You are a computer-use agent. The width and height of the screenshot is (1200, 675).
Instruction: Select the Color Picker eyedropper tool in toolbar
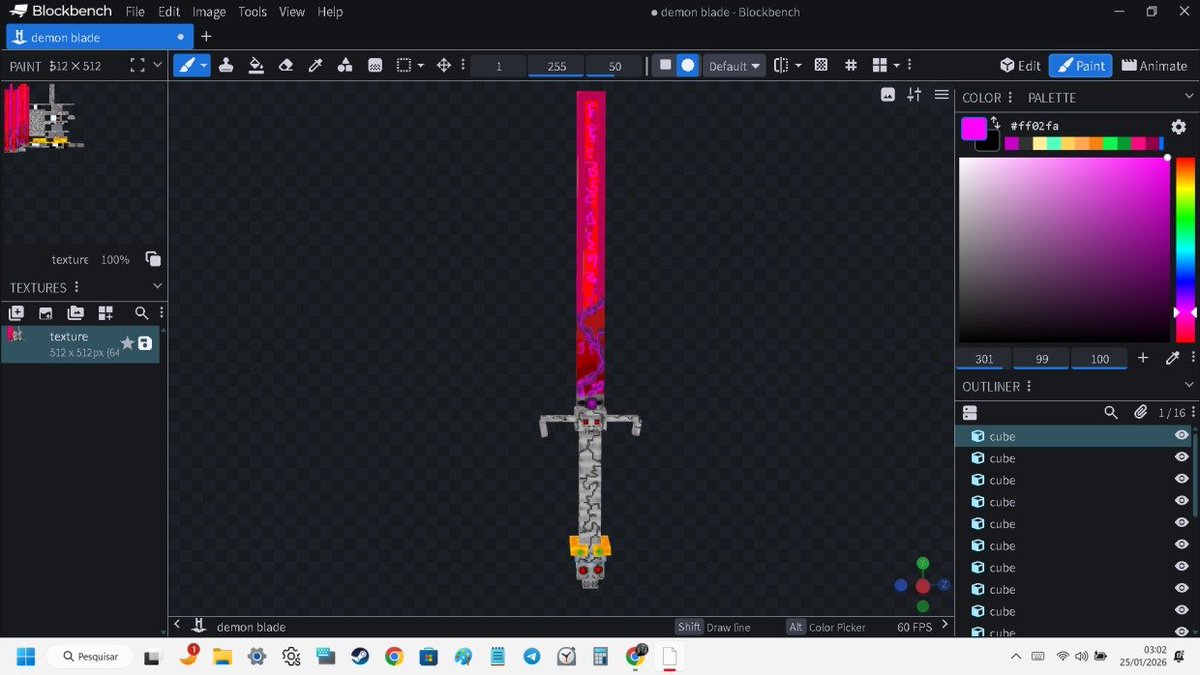click(315, 65)
